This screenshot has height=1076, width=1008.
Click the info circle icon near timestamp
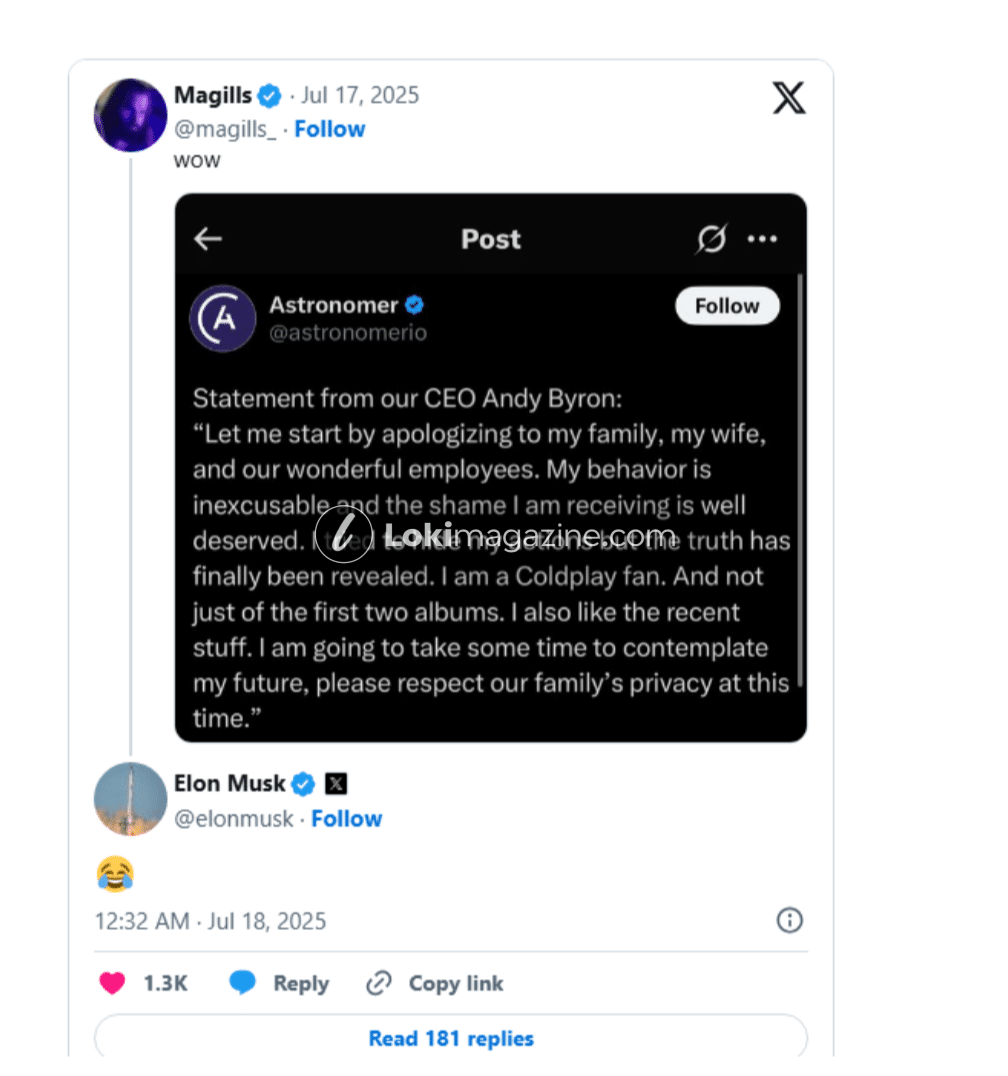789,920
